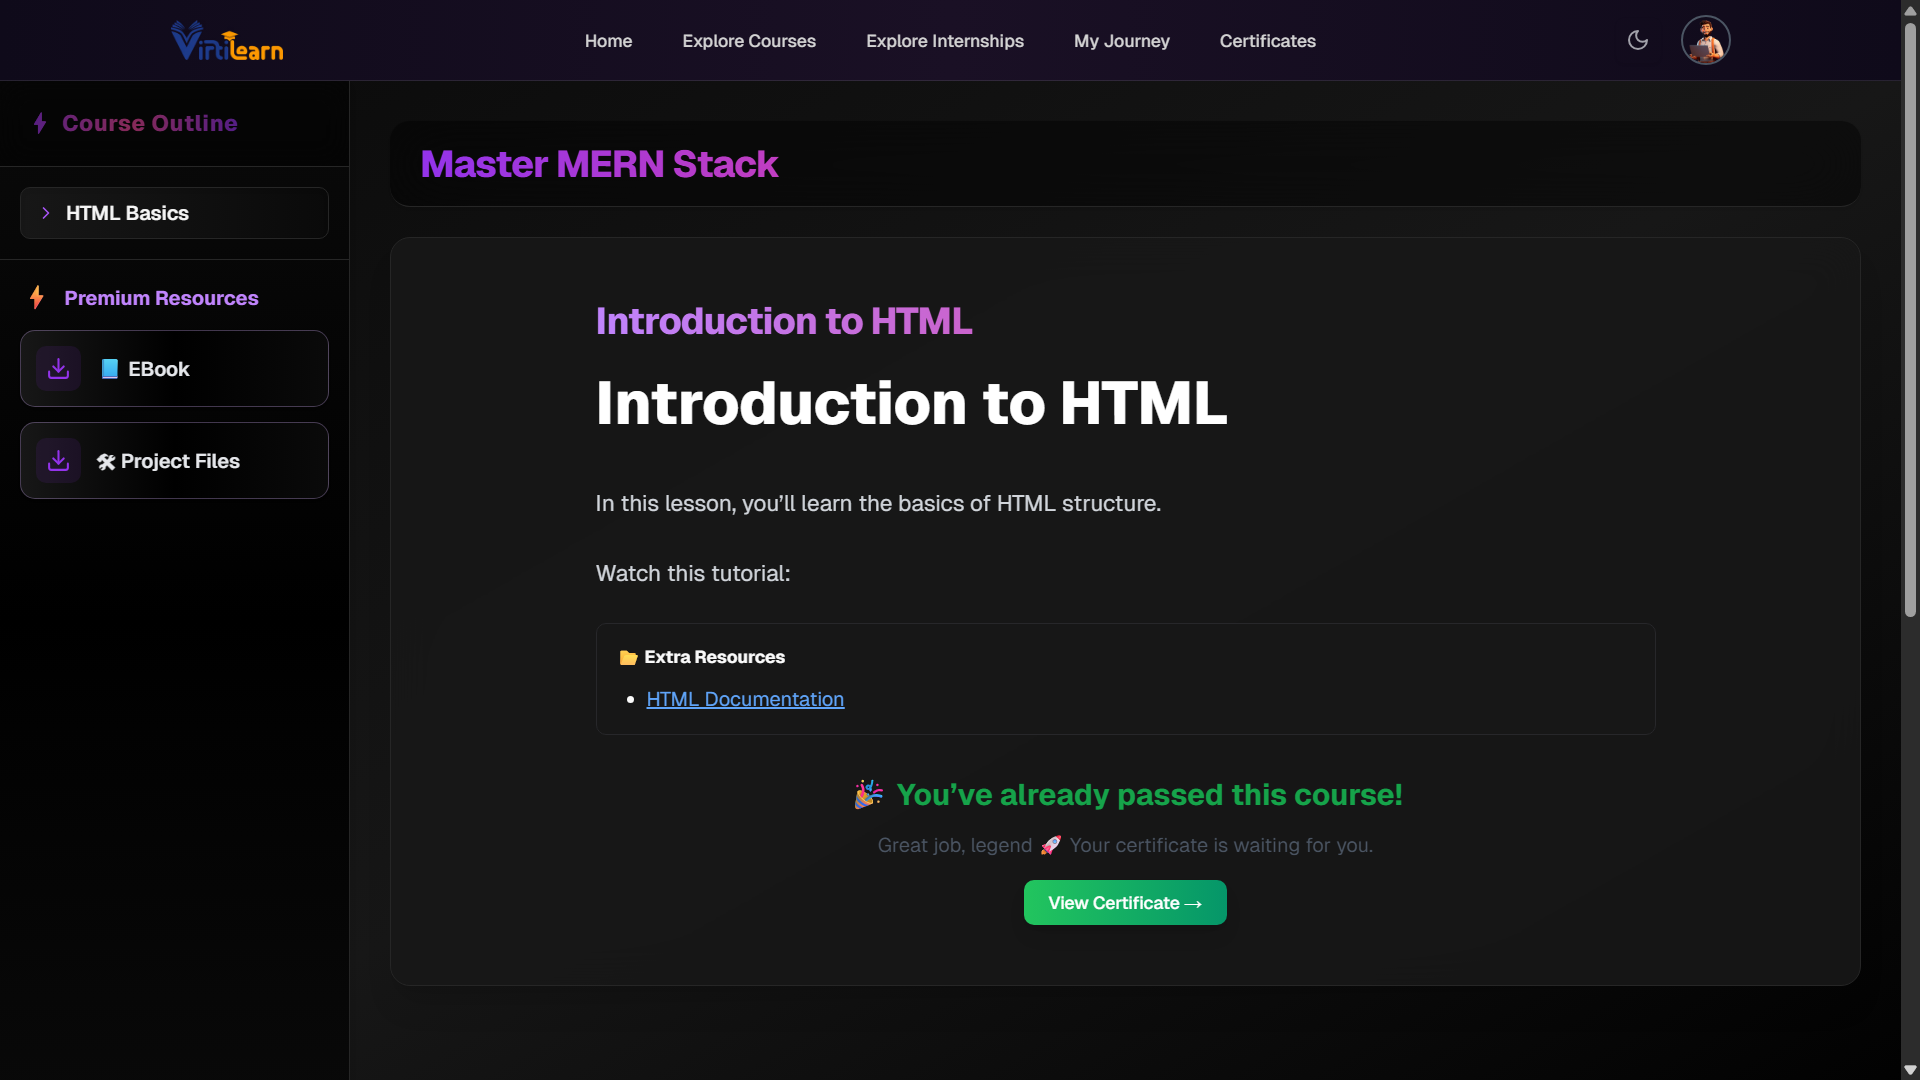The image size is (1920, 1080).
Task: Click the Premium Resources lightning icon
Action: [37, 298]
